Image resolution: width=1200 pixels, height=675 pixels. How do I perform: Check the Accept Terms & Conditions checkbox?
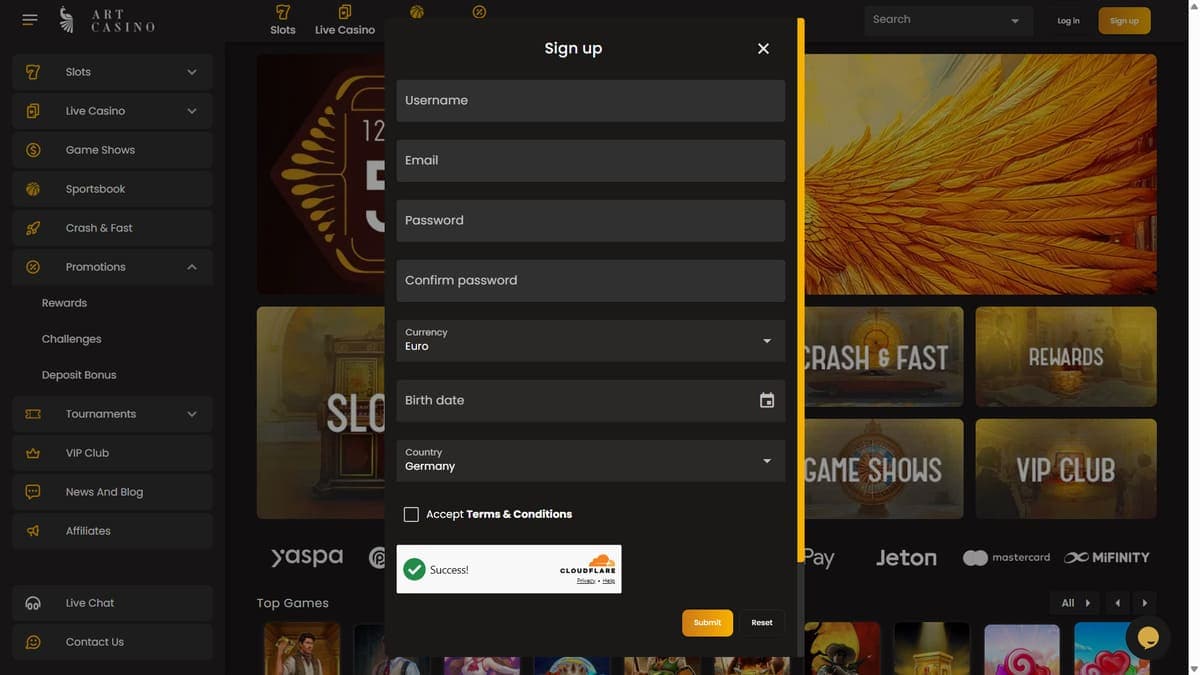(411, 514)
